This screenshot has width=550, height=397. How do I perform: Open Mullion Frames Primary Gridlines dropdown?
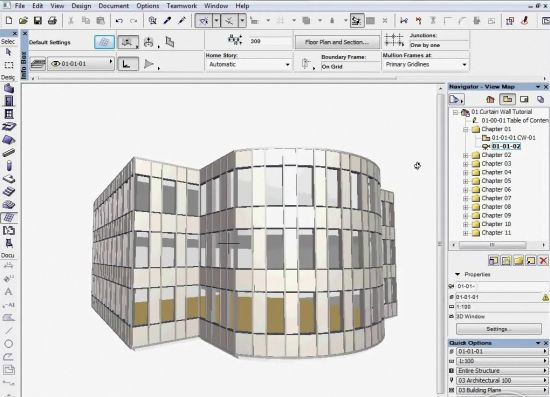point(425,65)
